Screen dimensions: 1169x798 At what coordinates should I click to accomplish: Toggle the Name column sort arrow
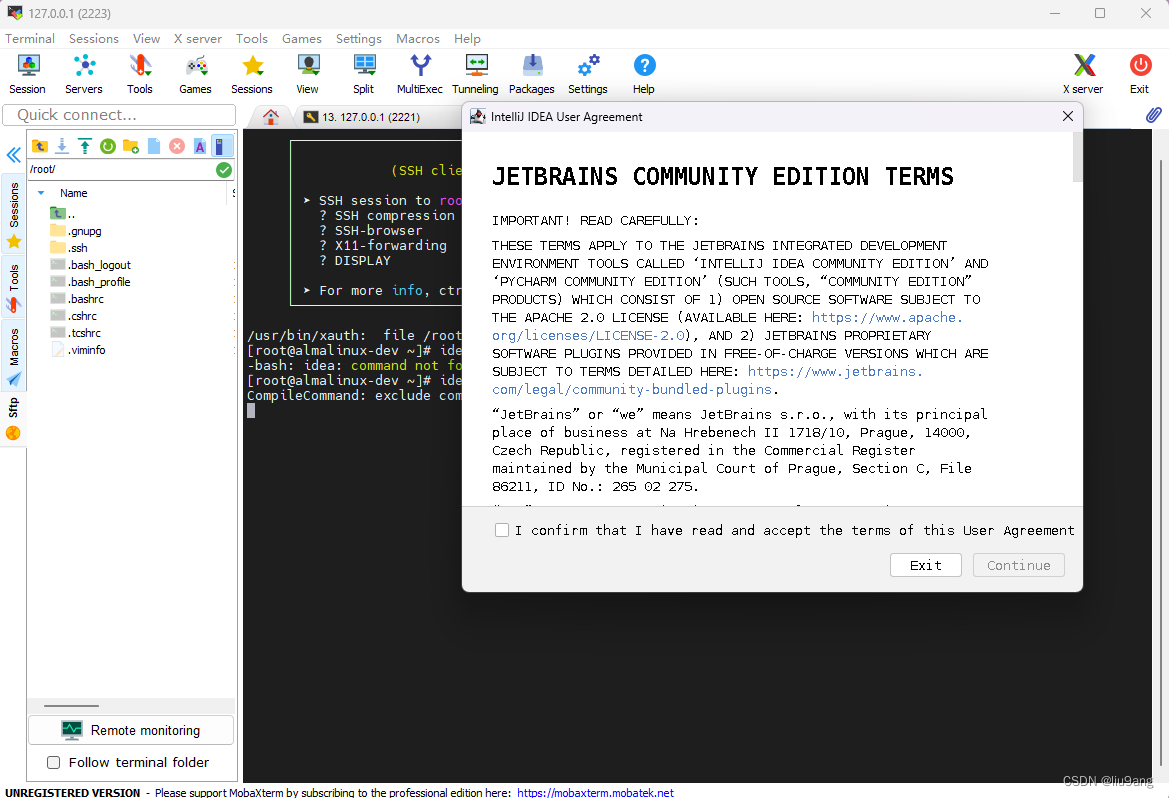pos(41,193)
